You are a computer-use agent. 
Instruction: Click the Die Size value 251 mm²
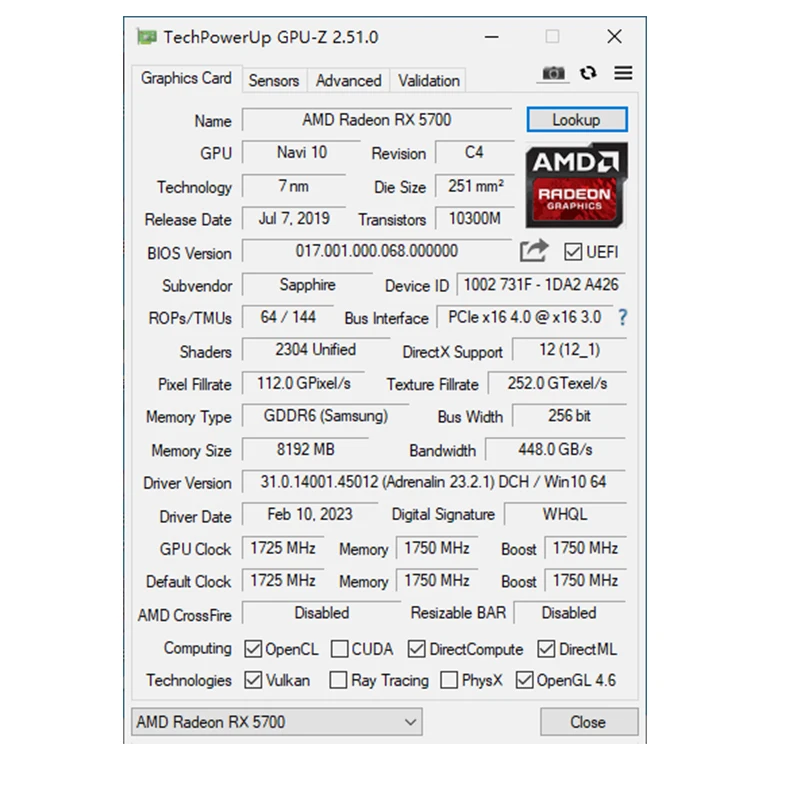475,186
